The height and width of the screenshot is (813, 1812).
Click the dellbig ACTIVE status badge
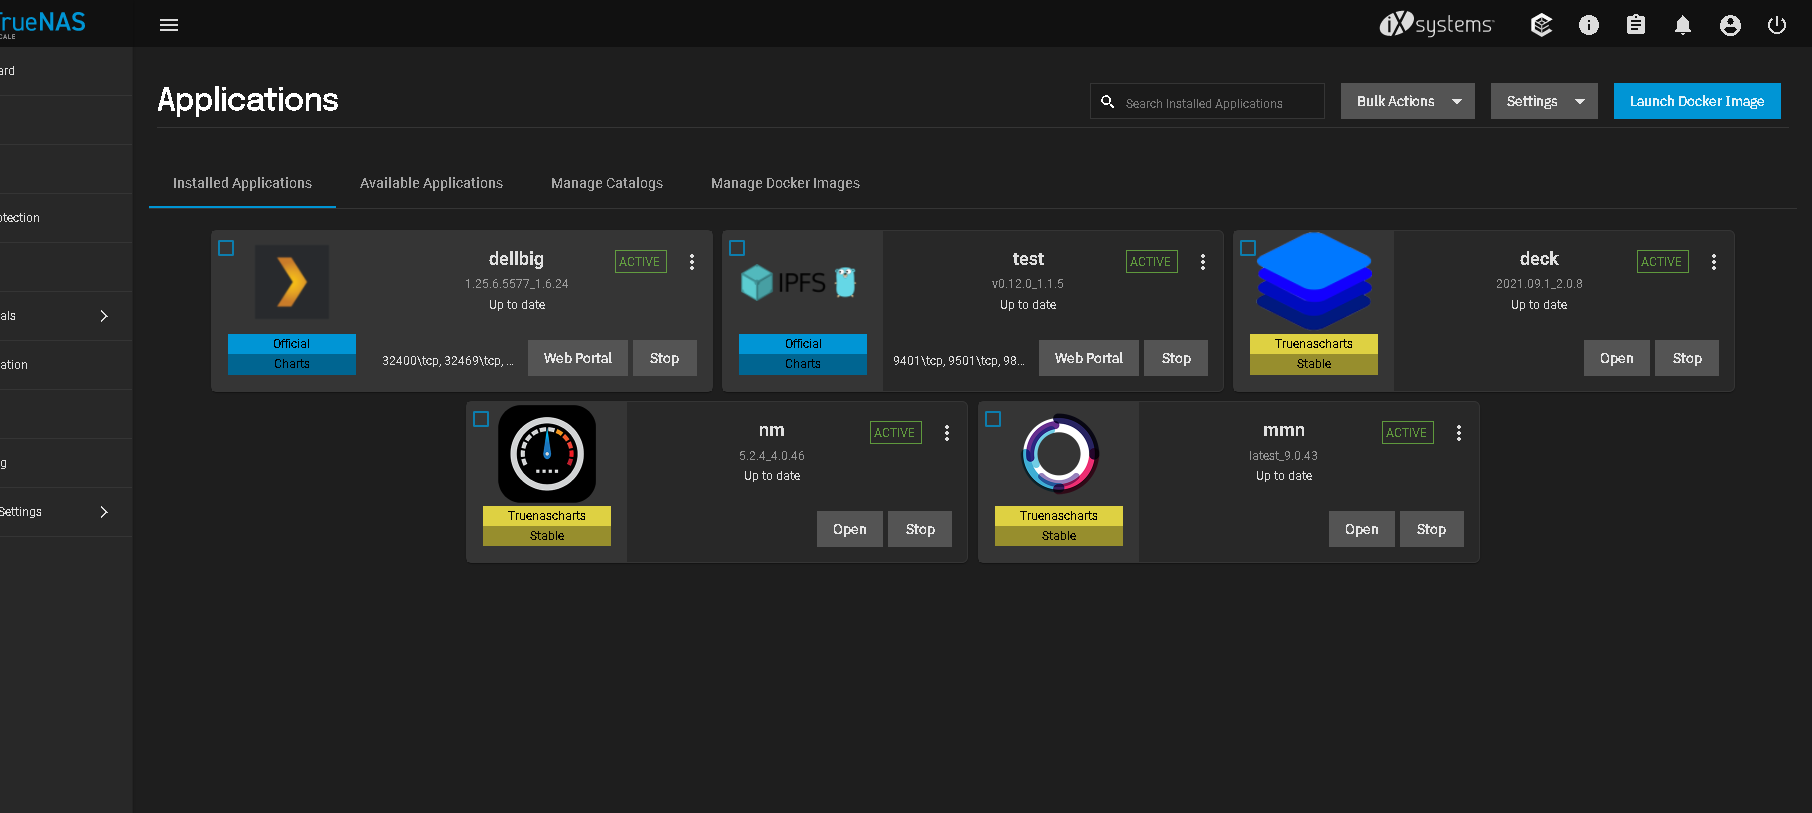pyautogui.click(x=640, y=262)
